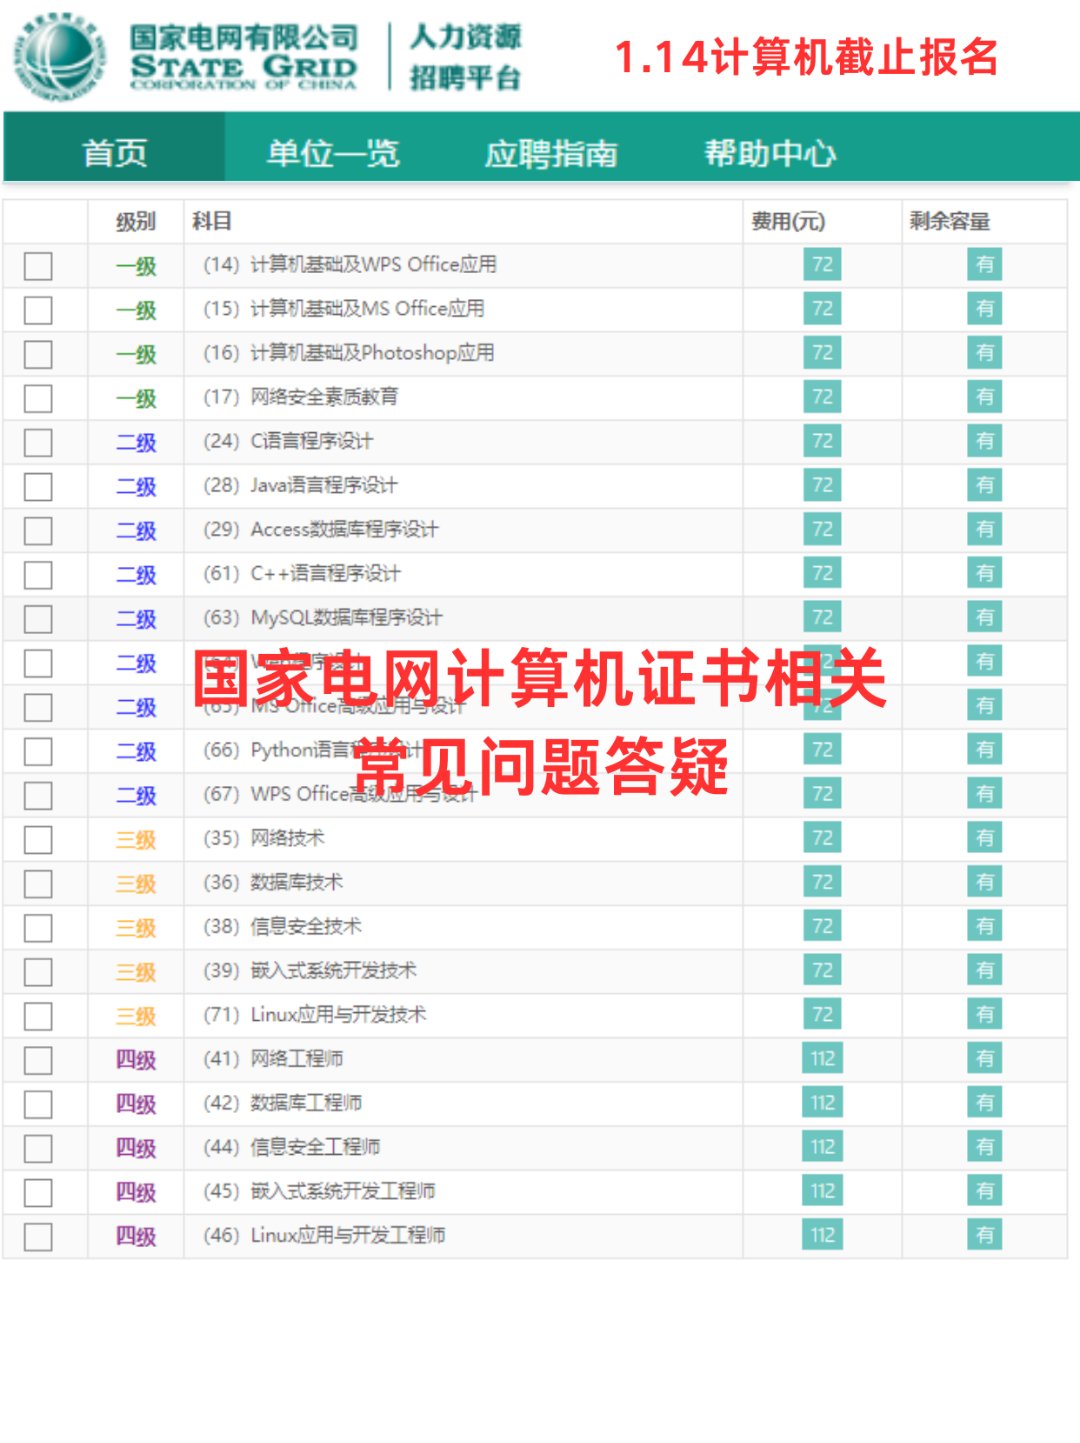Click subject (14) 计算机基础及WPS Office应用
Screen dimensions: 1080x1443
tap(350, 265)
